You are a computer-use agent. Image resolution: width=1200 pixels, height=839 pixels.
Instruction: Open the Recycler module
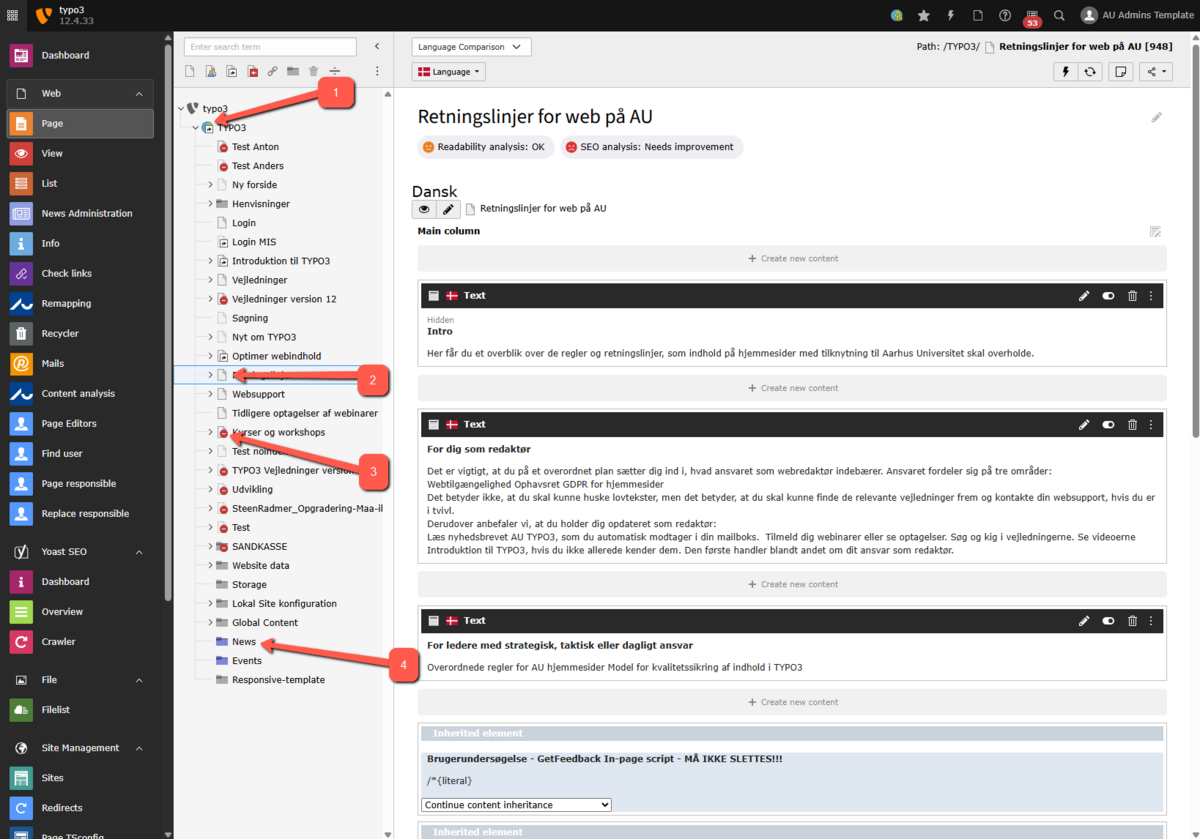coord(80,333)
